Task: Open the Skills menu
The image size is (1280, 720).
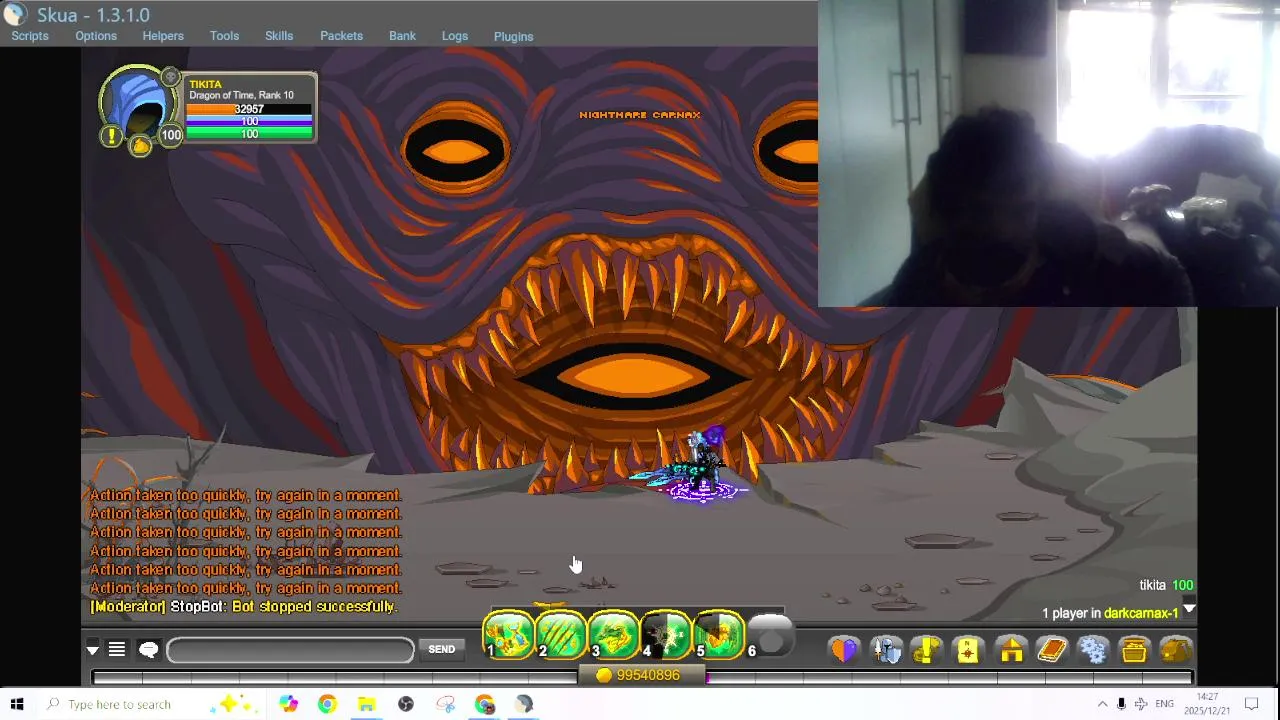Action: click(279, 36)
